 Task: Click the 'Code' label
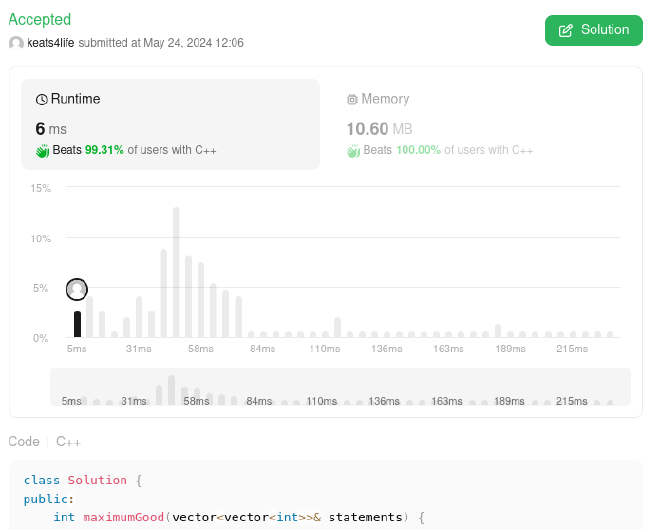[x=24, y=441]
